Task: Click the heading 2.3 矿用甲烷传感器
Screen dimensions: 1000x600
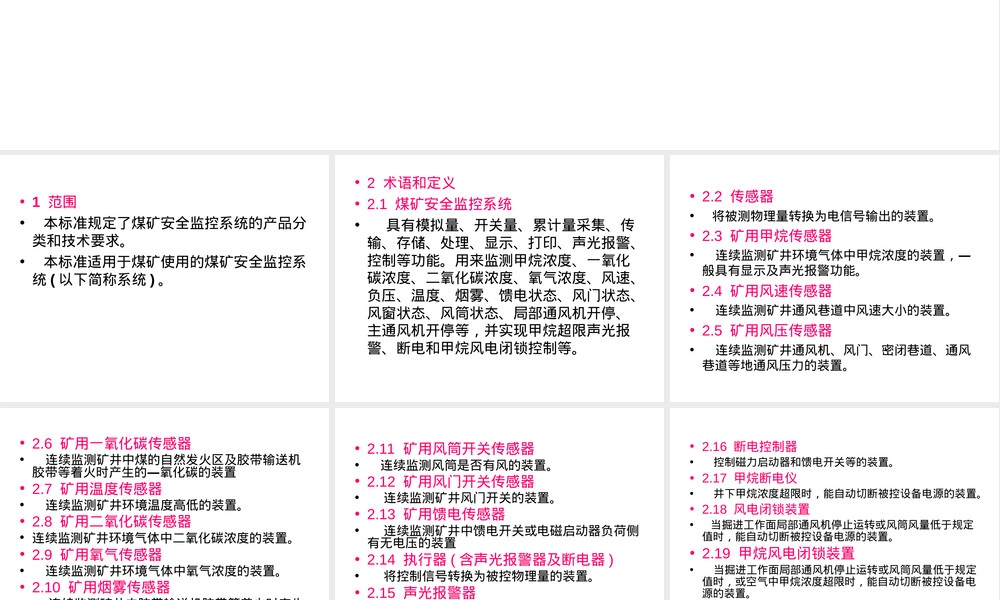Action: 767,236
